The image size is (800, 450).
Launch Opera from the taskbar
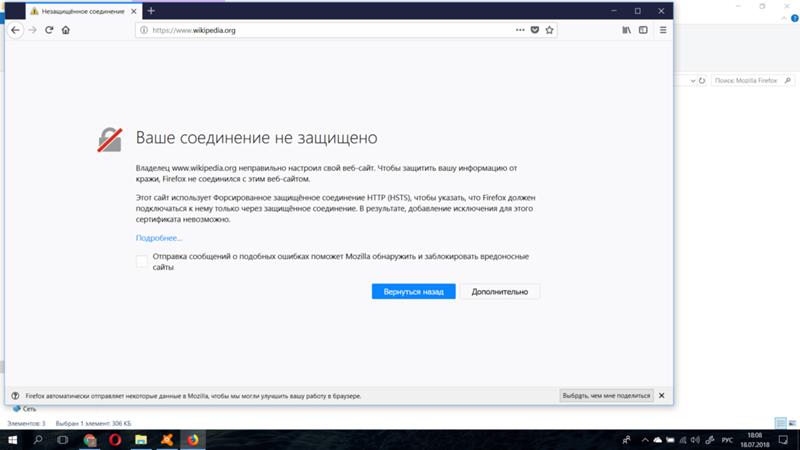115,440
